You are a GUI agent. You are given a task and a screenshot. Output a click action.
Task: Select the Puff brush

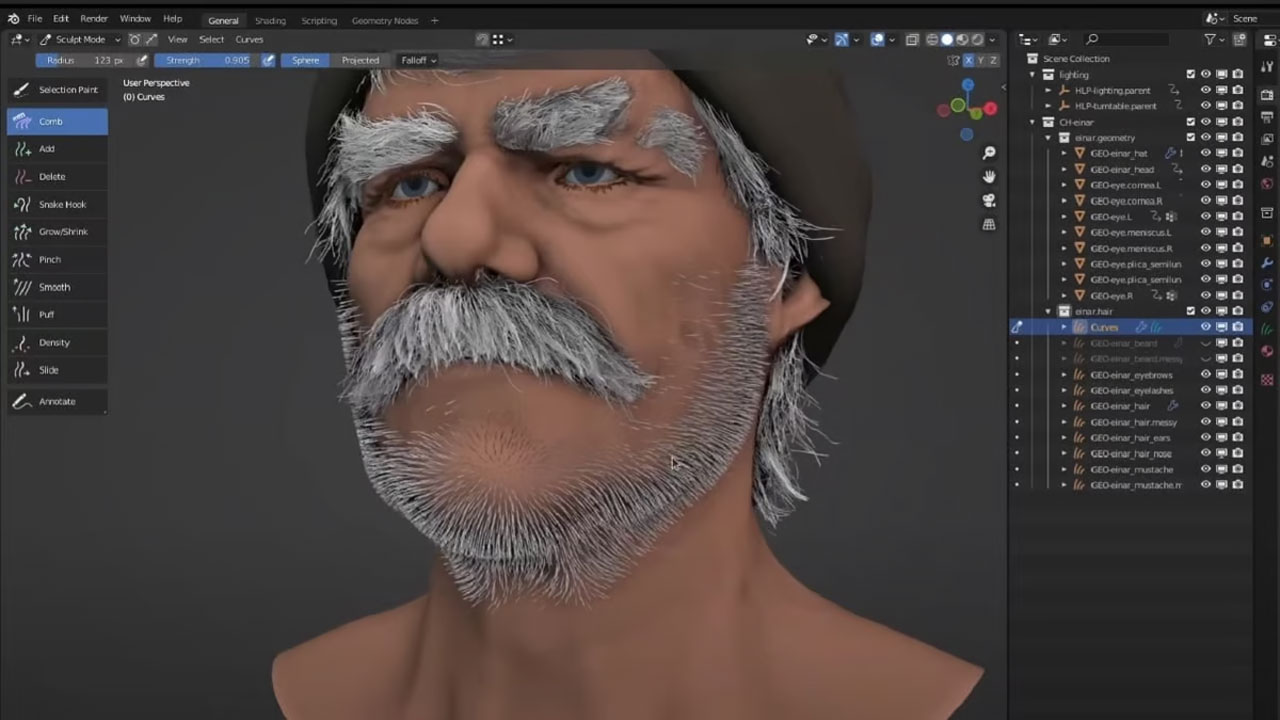tap(57, 314)
